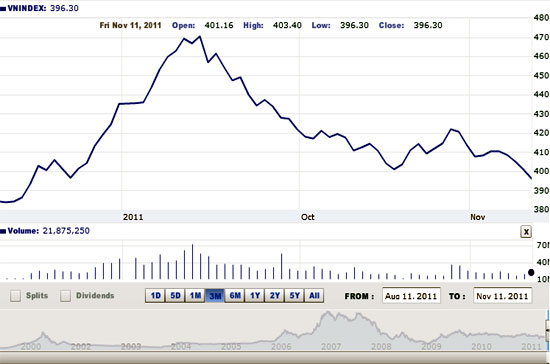Enable the Dividends checkbox

coord(65,296)
